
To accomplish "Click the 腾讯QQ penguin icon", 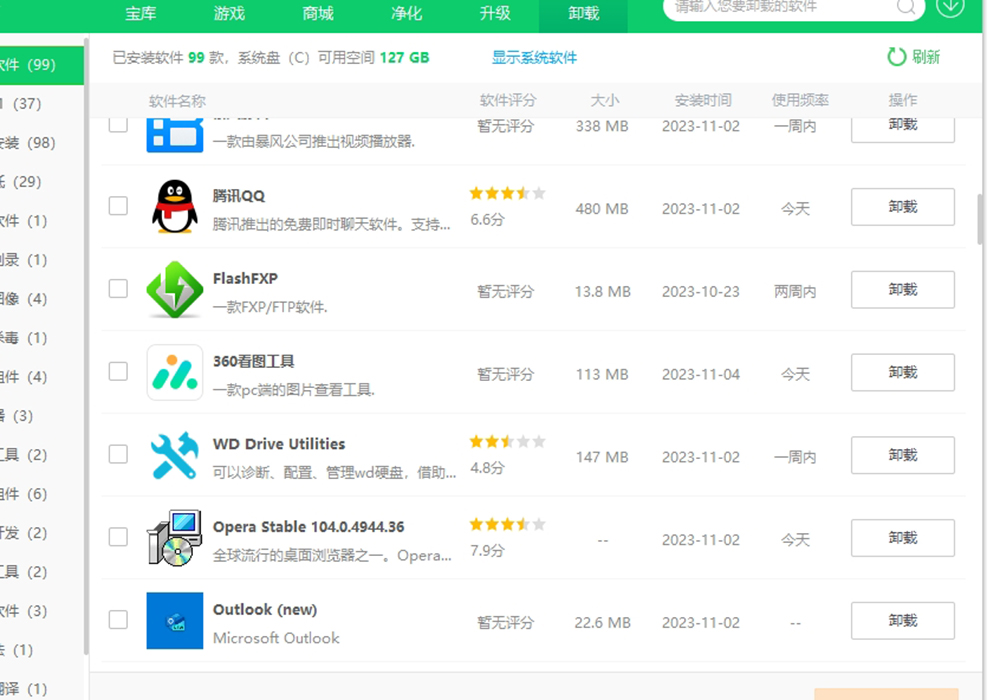I will (175, 207).
